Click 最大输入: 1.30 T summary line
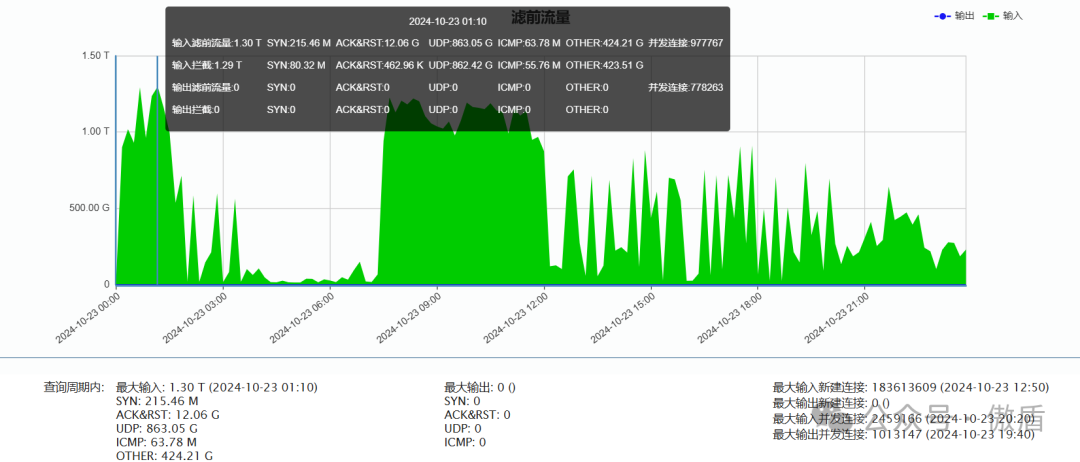 (217, 387)
